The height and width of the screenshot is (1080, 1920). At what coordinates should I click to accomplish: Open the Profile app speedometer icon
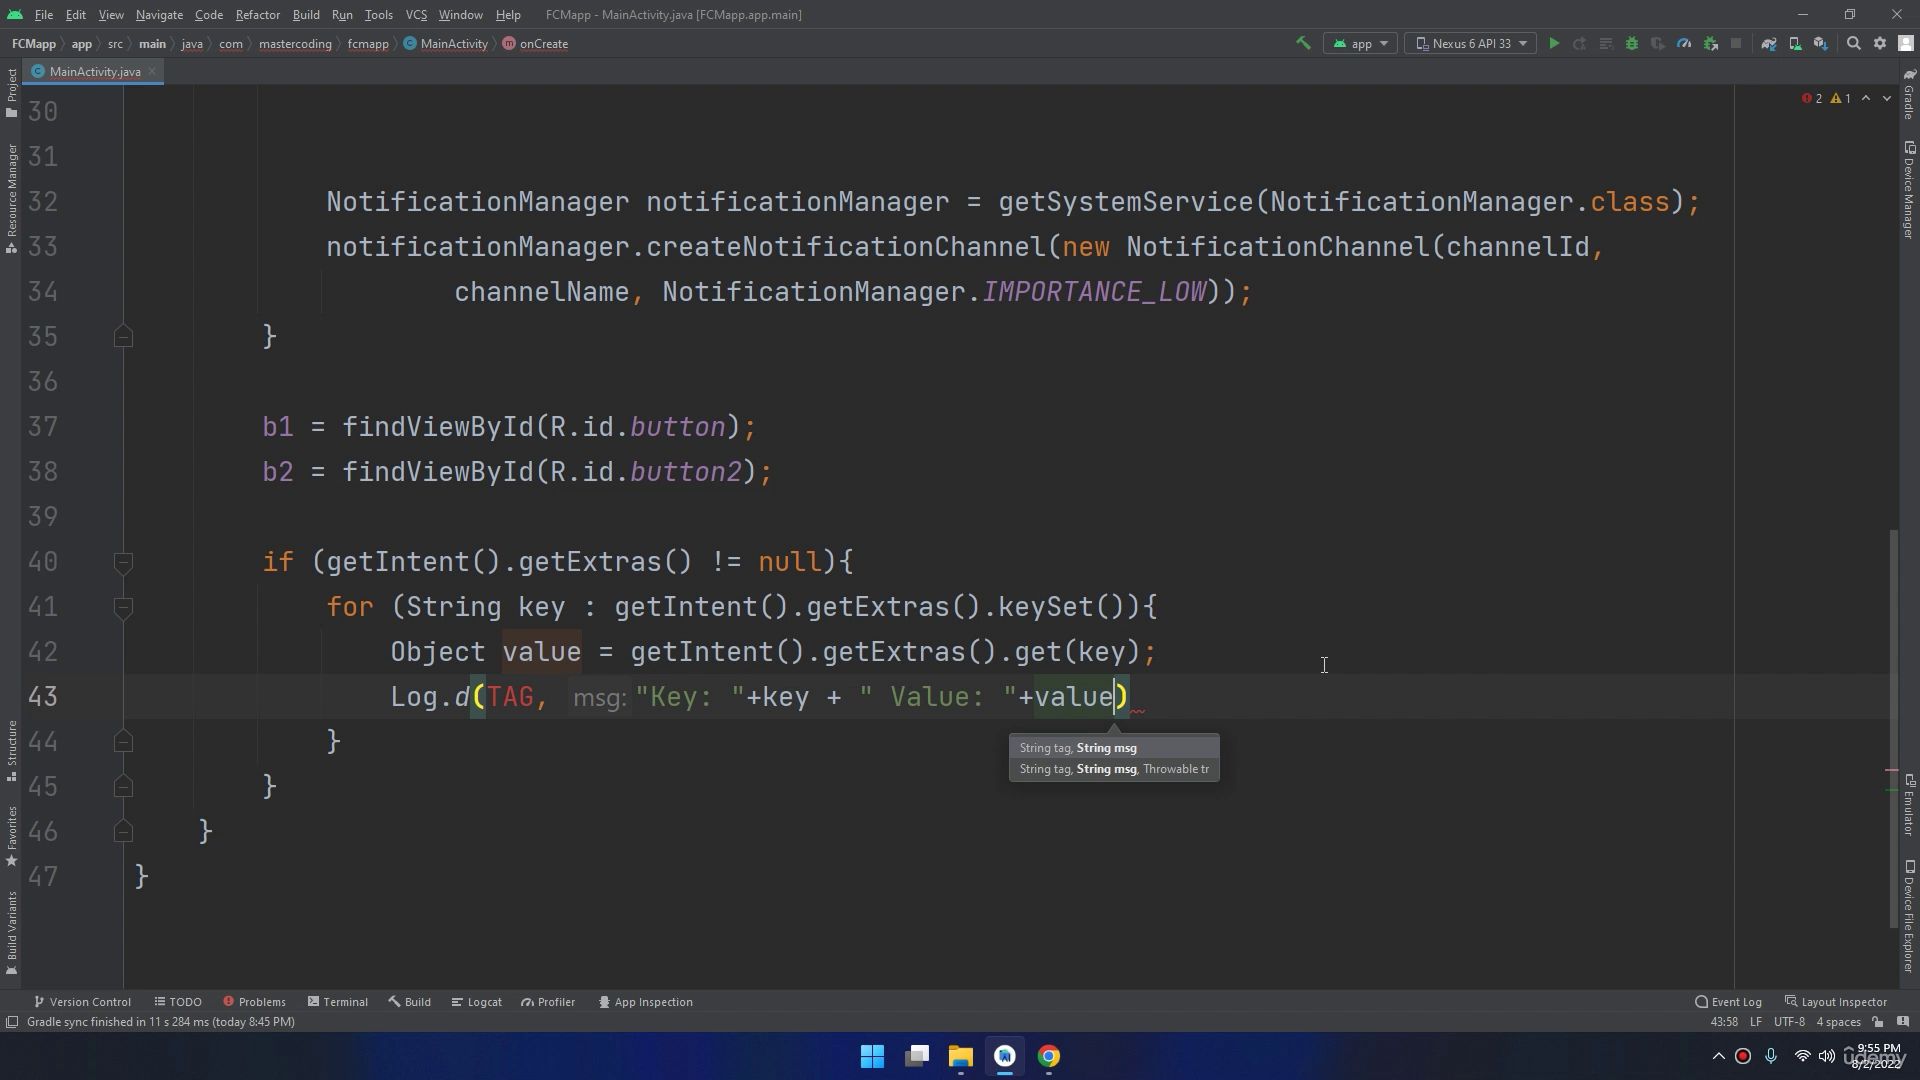(x=1684, y=44)
